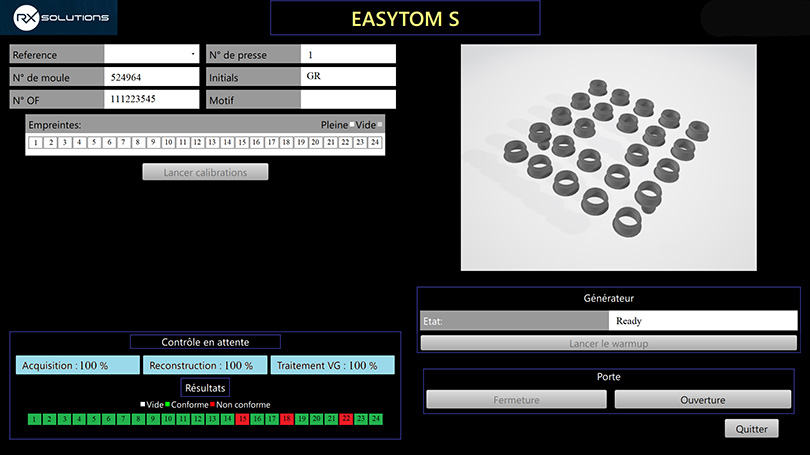Click the EASYTOM S title banner

[405, 18]
